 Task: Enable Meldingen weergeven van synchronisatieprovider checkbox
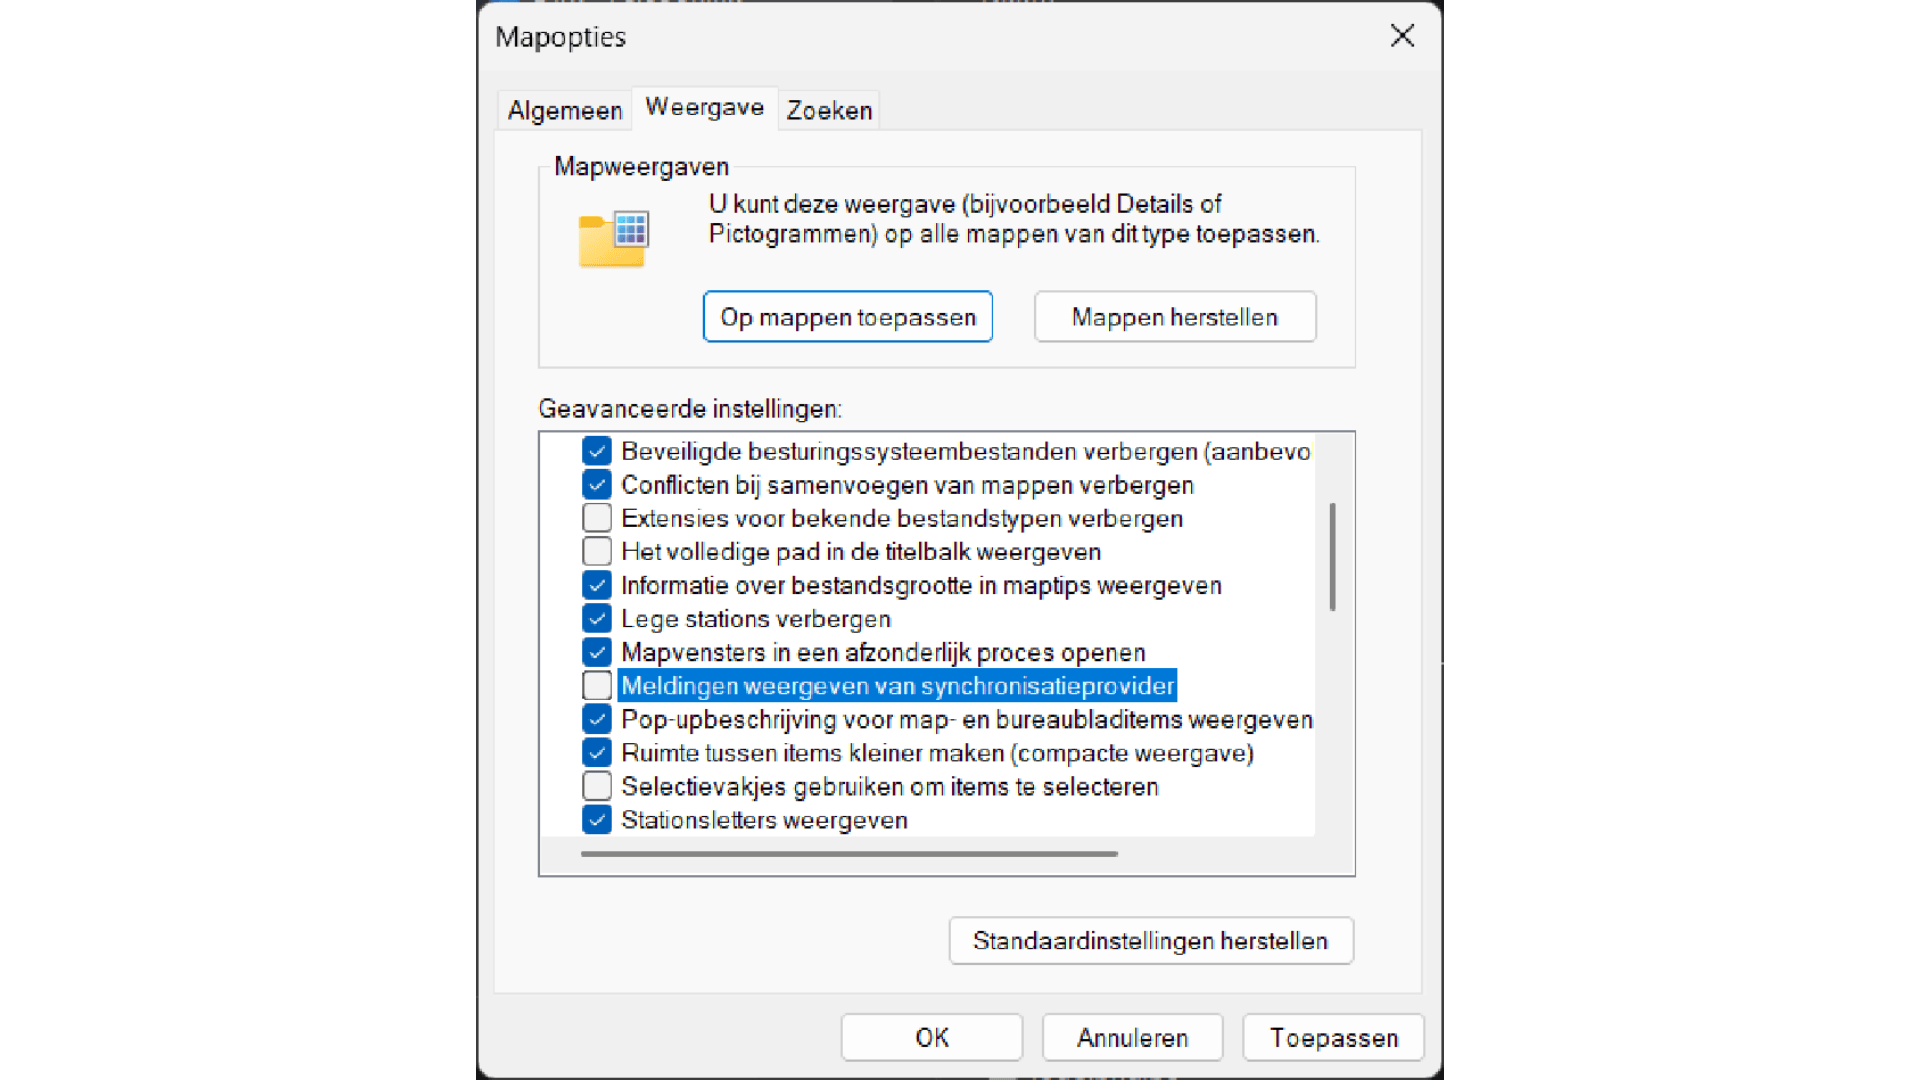(597, 686)
